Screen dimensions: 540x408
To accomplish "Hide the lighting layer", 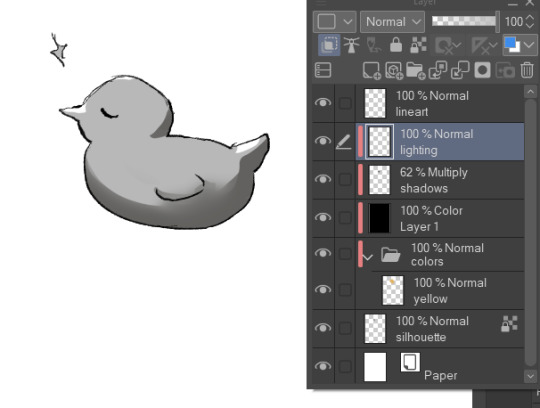I will (x=323, y=141).
